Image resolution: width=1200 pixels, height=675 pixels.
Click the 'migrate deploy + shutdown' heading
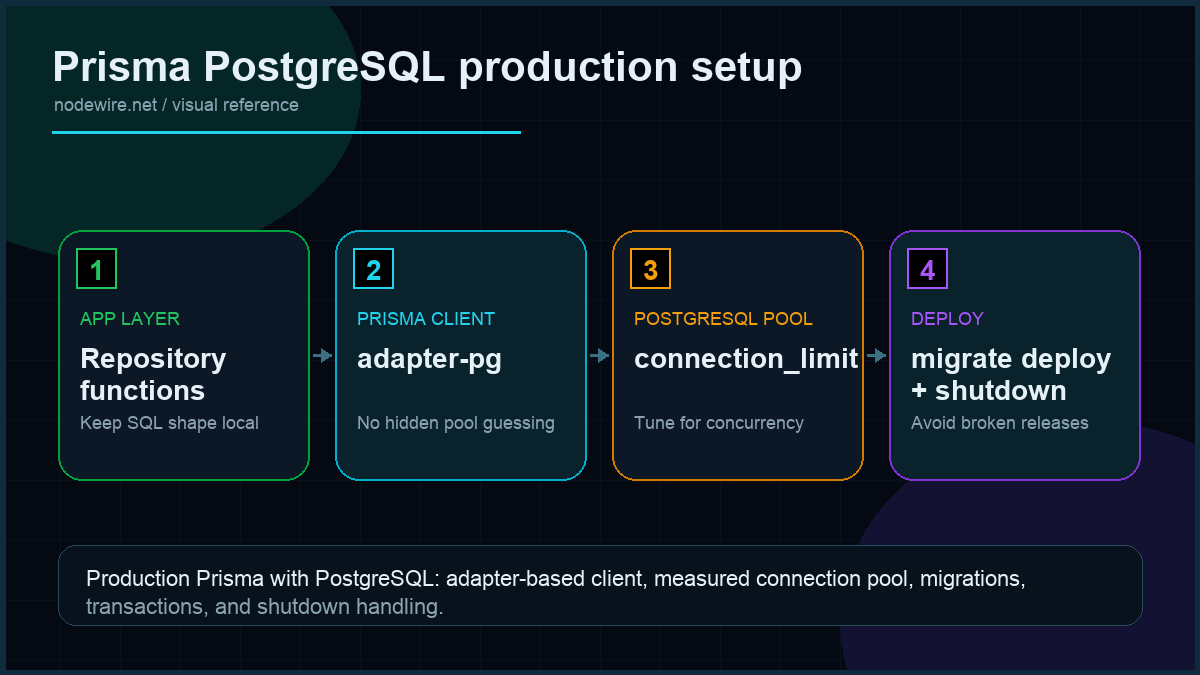tap(1011, 374)
